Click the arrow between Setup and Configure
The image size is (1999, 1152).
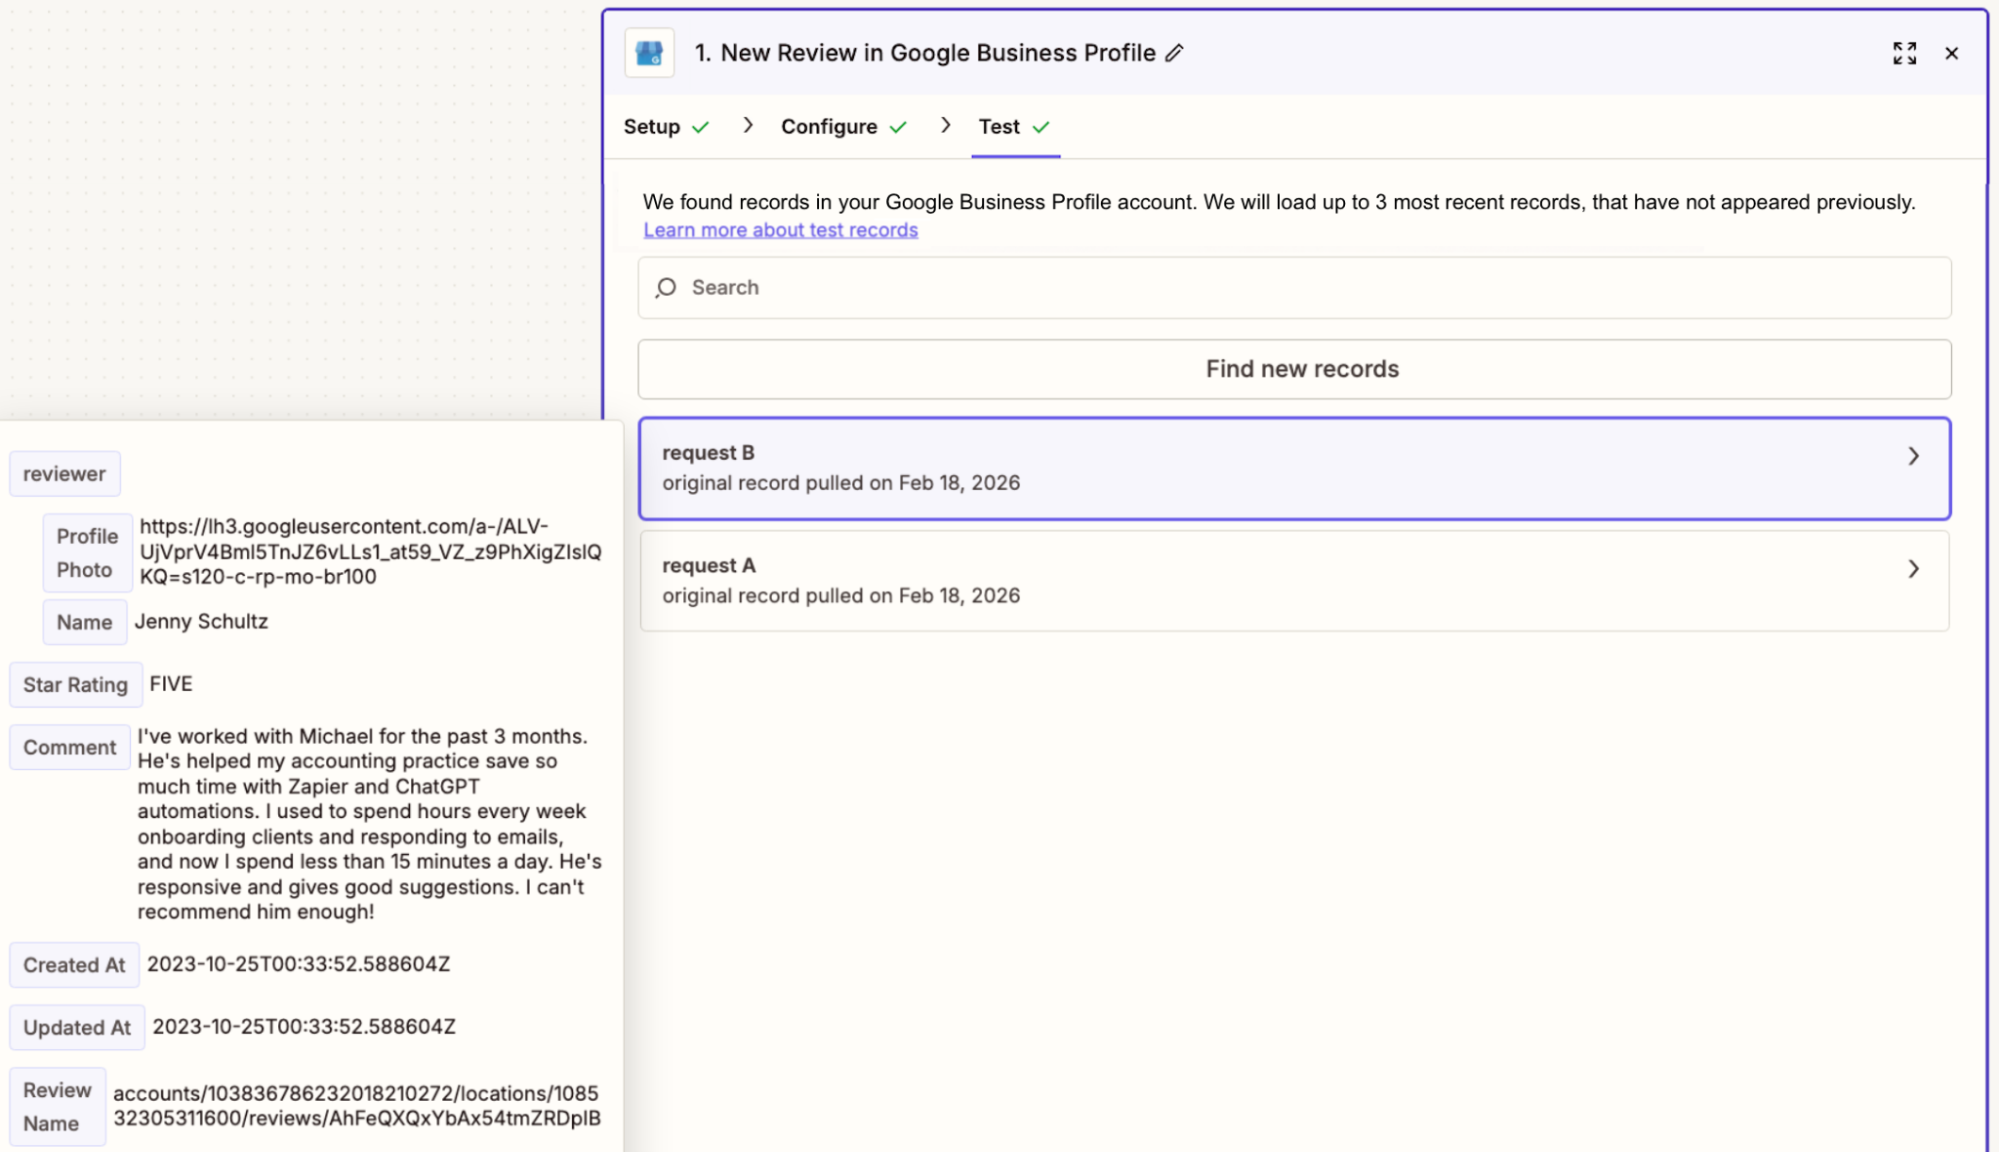pos(747,126)
